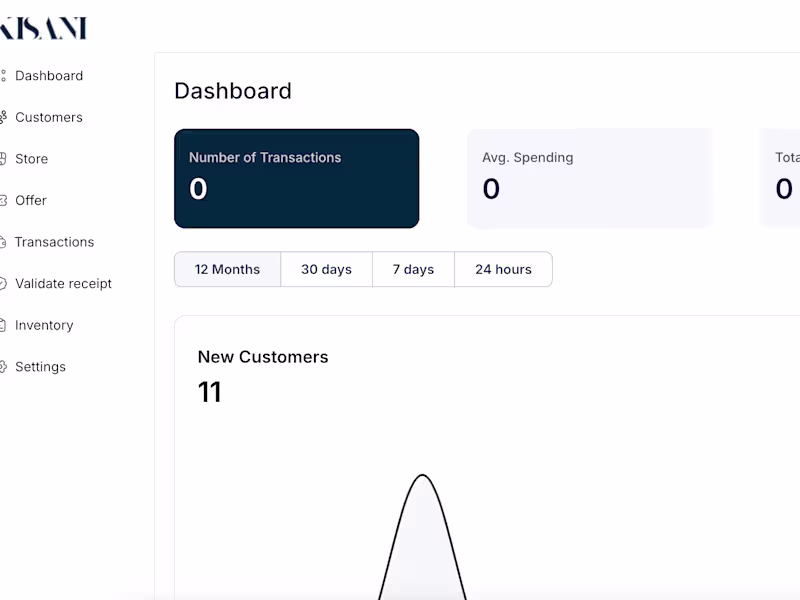Open Customers via its people icon

(3, 117)
